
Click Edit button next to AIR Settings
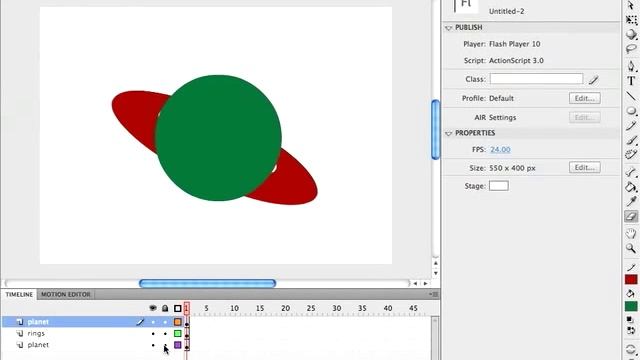[584, 118]
